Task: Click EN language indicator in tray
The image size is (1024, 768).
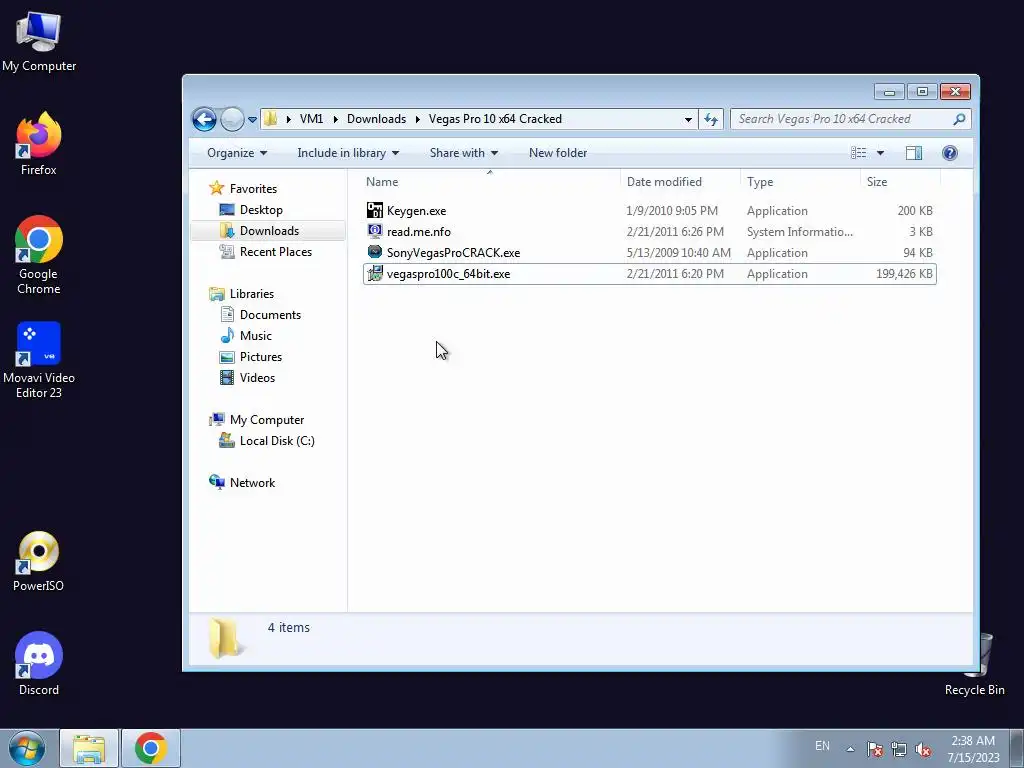Action: point(822,746)
